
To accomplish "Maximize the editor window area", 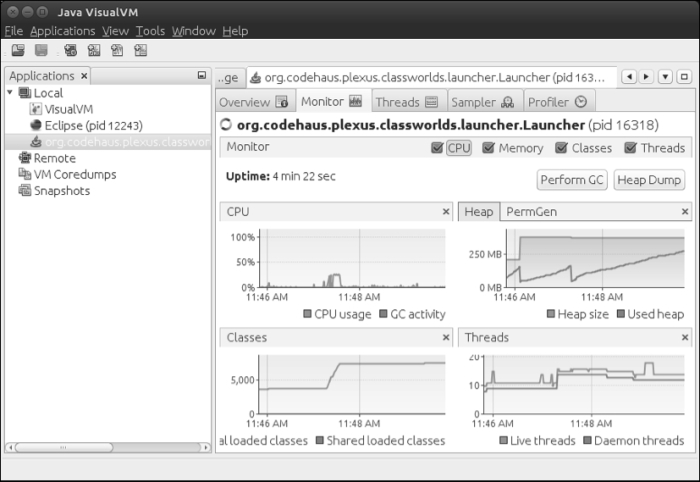I will (684, 77).
